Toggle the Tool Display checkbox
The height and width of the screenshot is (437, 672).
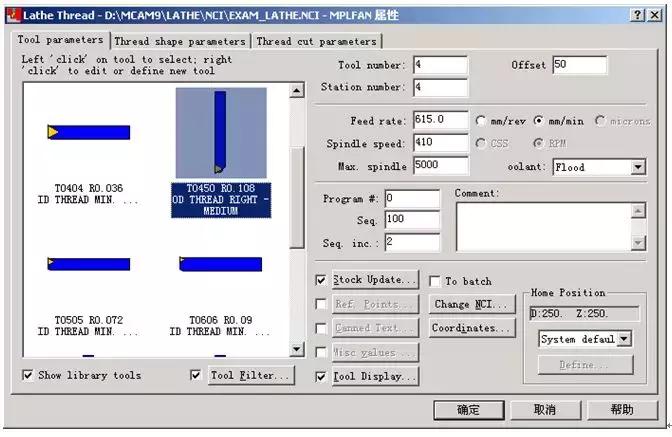coord(321,377)
